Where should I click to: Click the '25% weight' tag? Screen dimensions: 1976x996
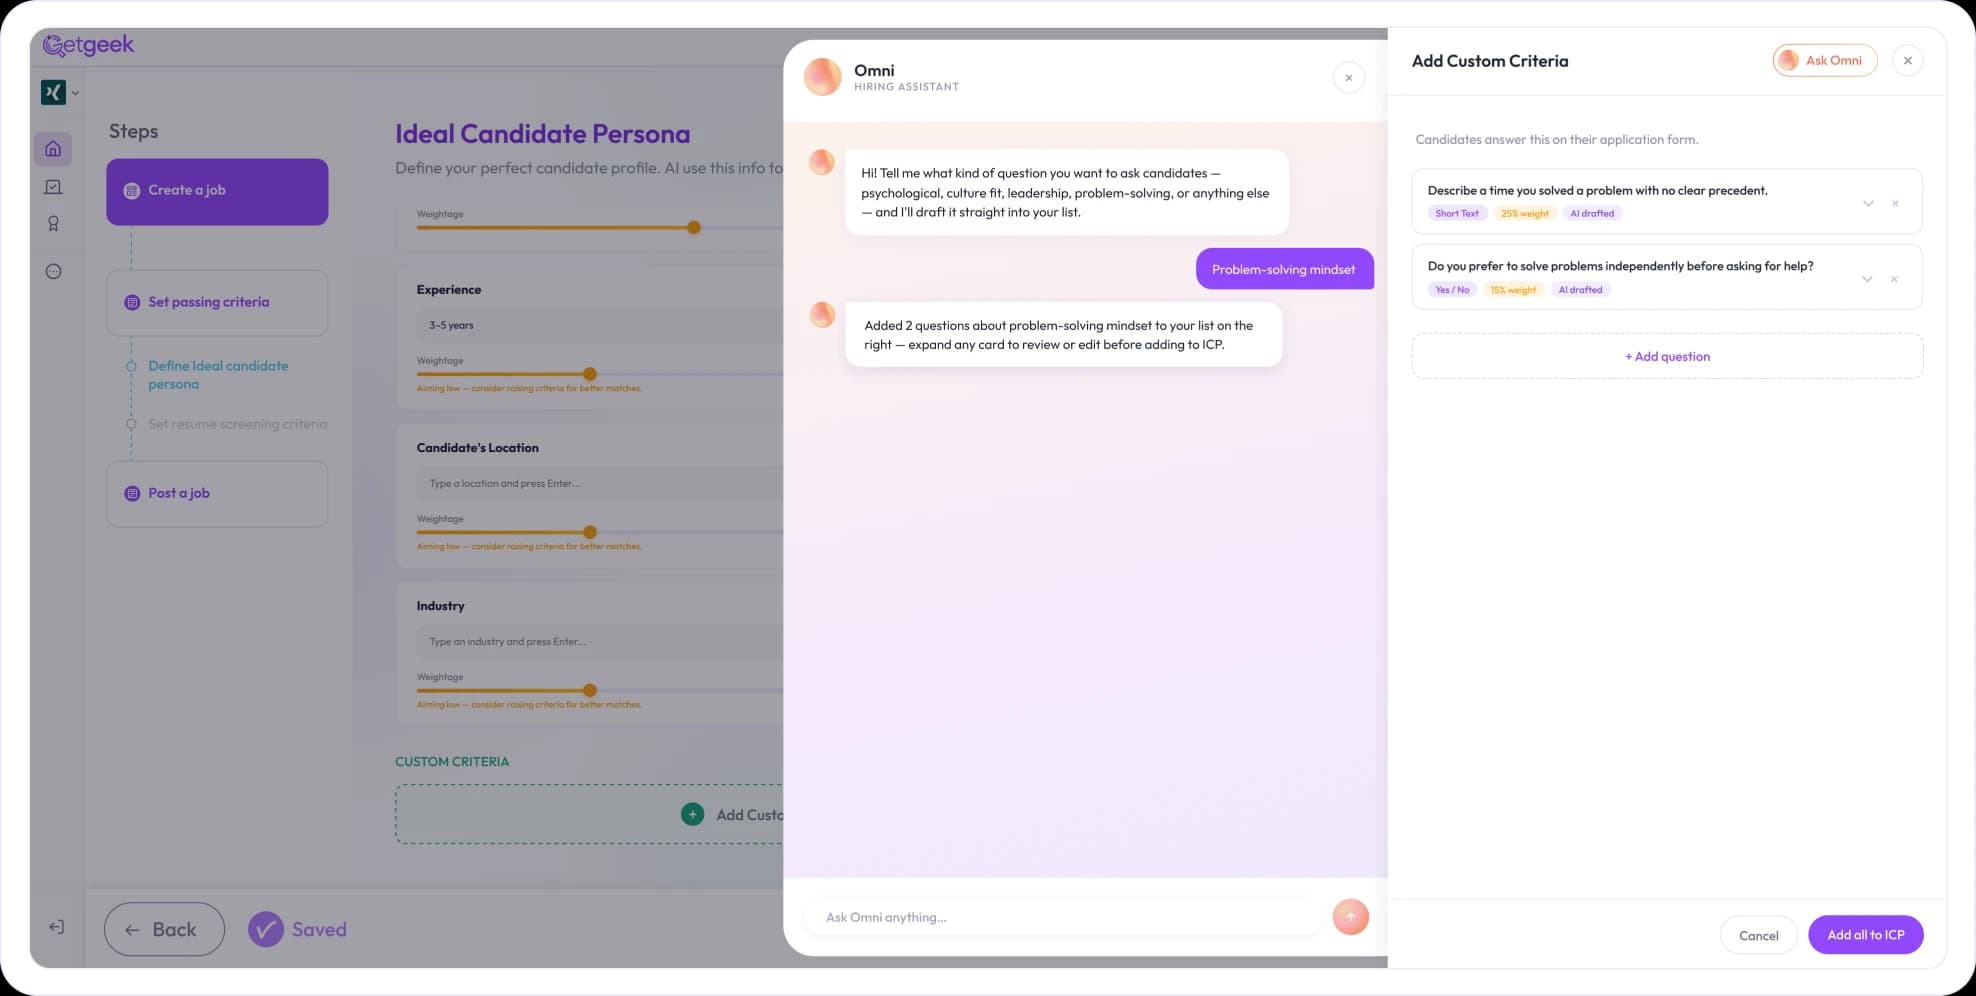click(1524, 213)
